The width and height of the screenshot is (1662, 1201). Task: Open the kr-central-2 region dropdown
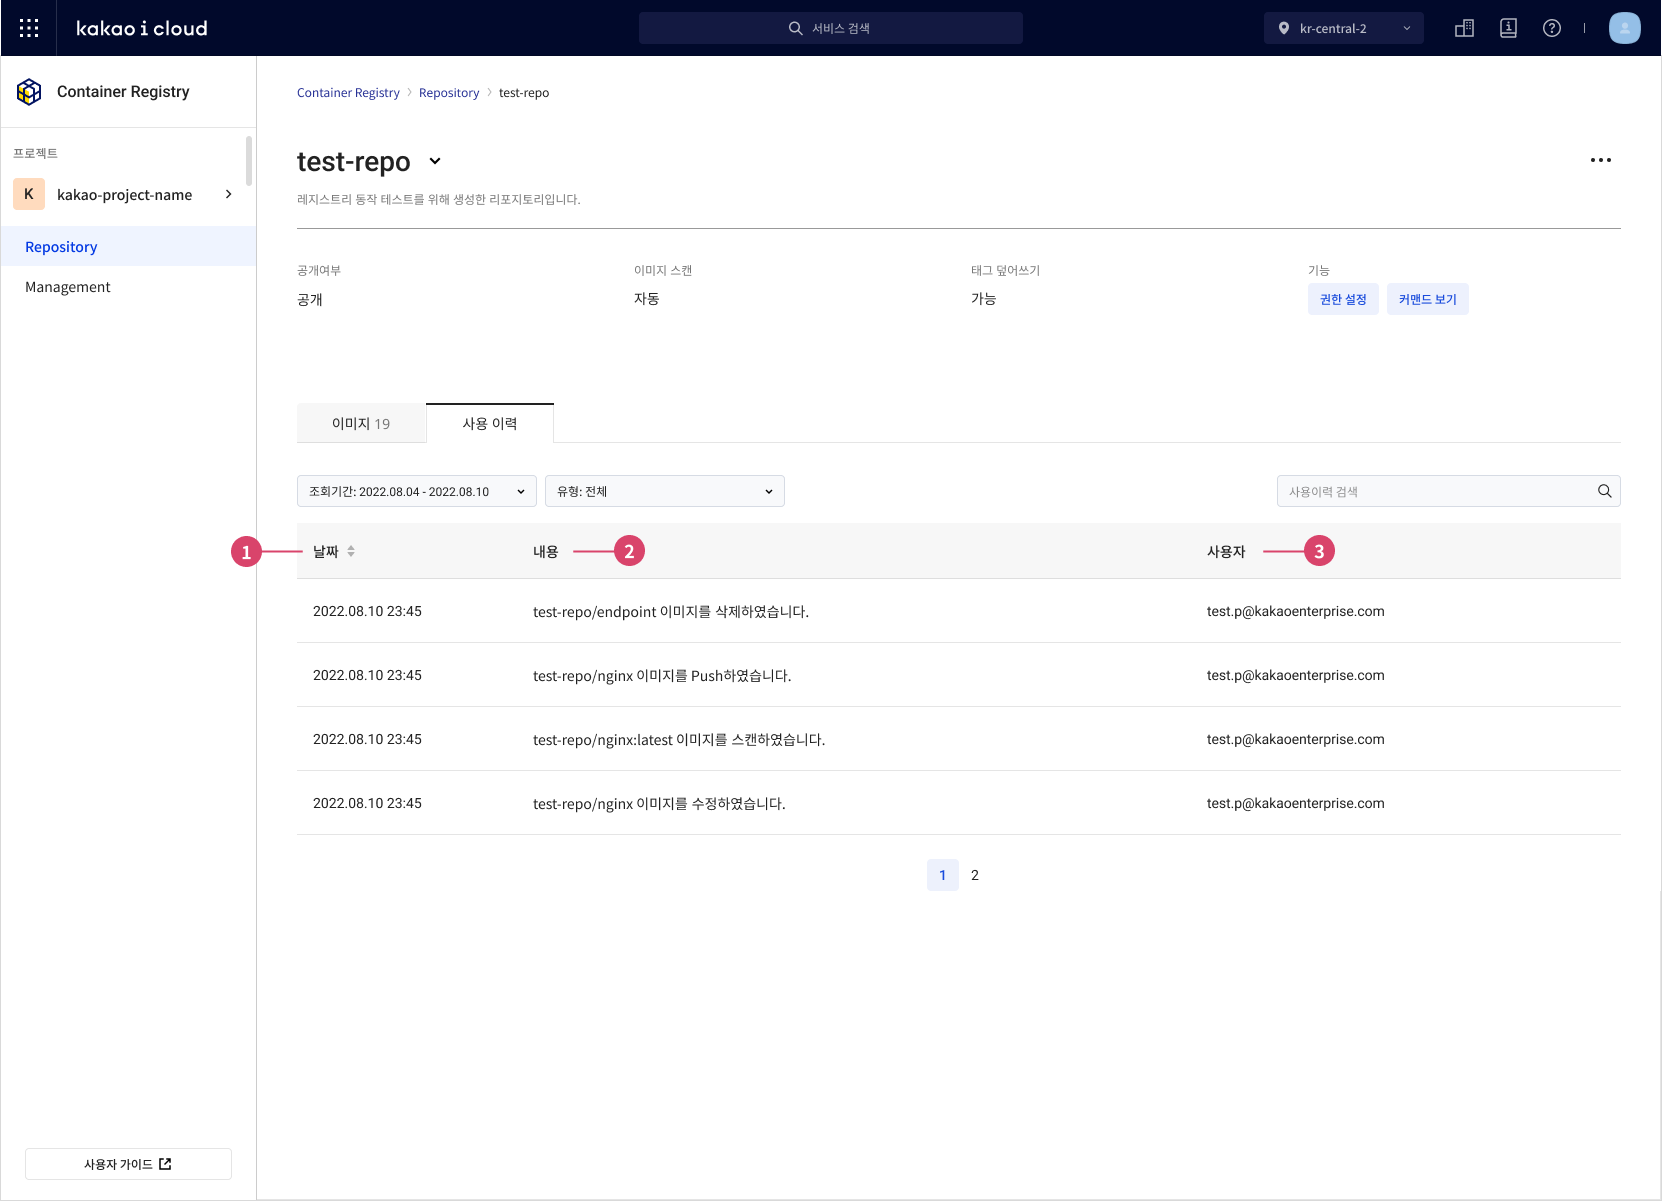coord(1343,28)
